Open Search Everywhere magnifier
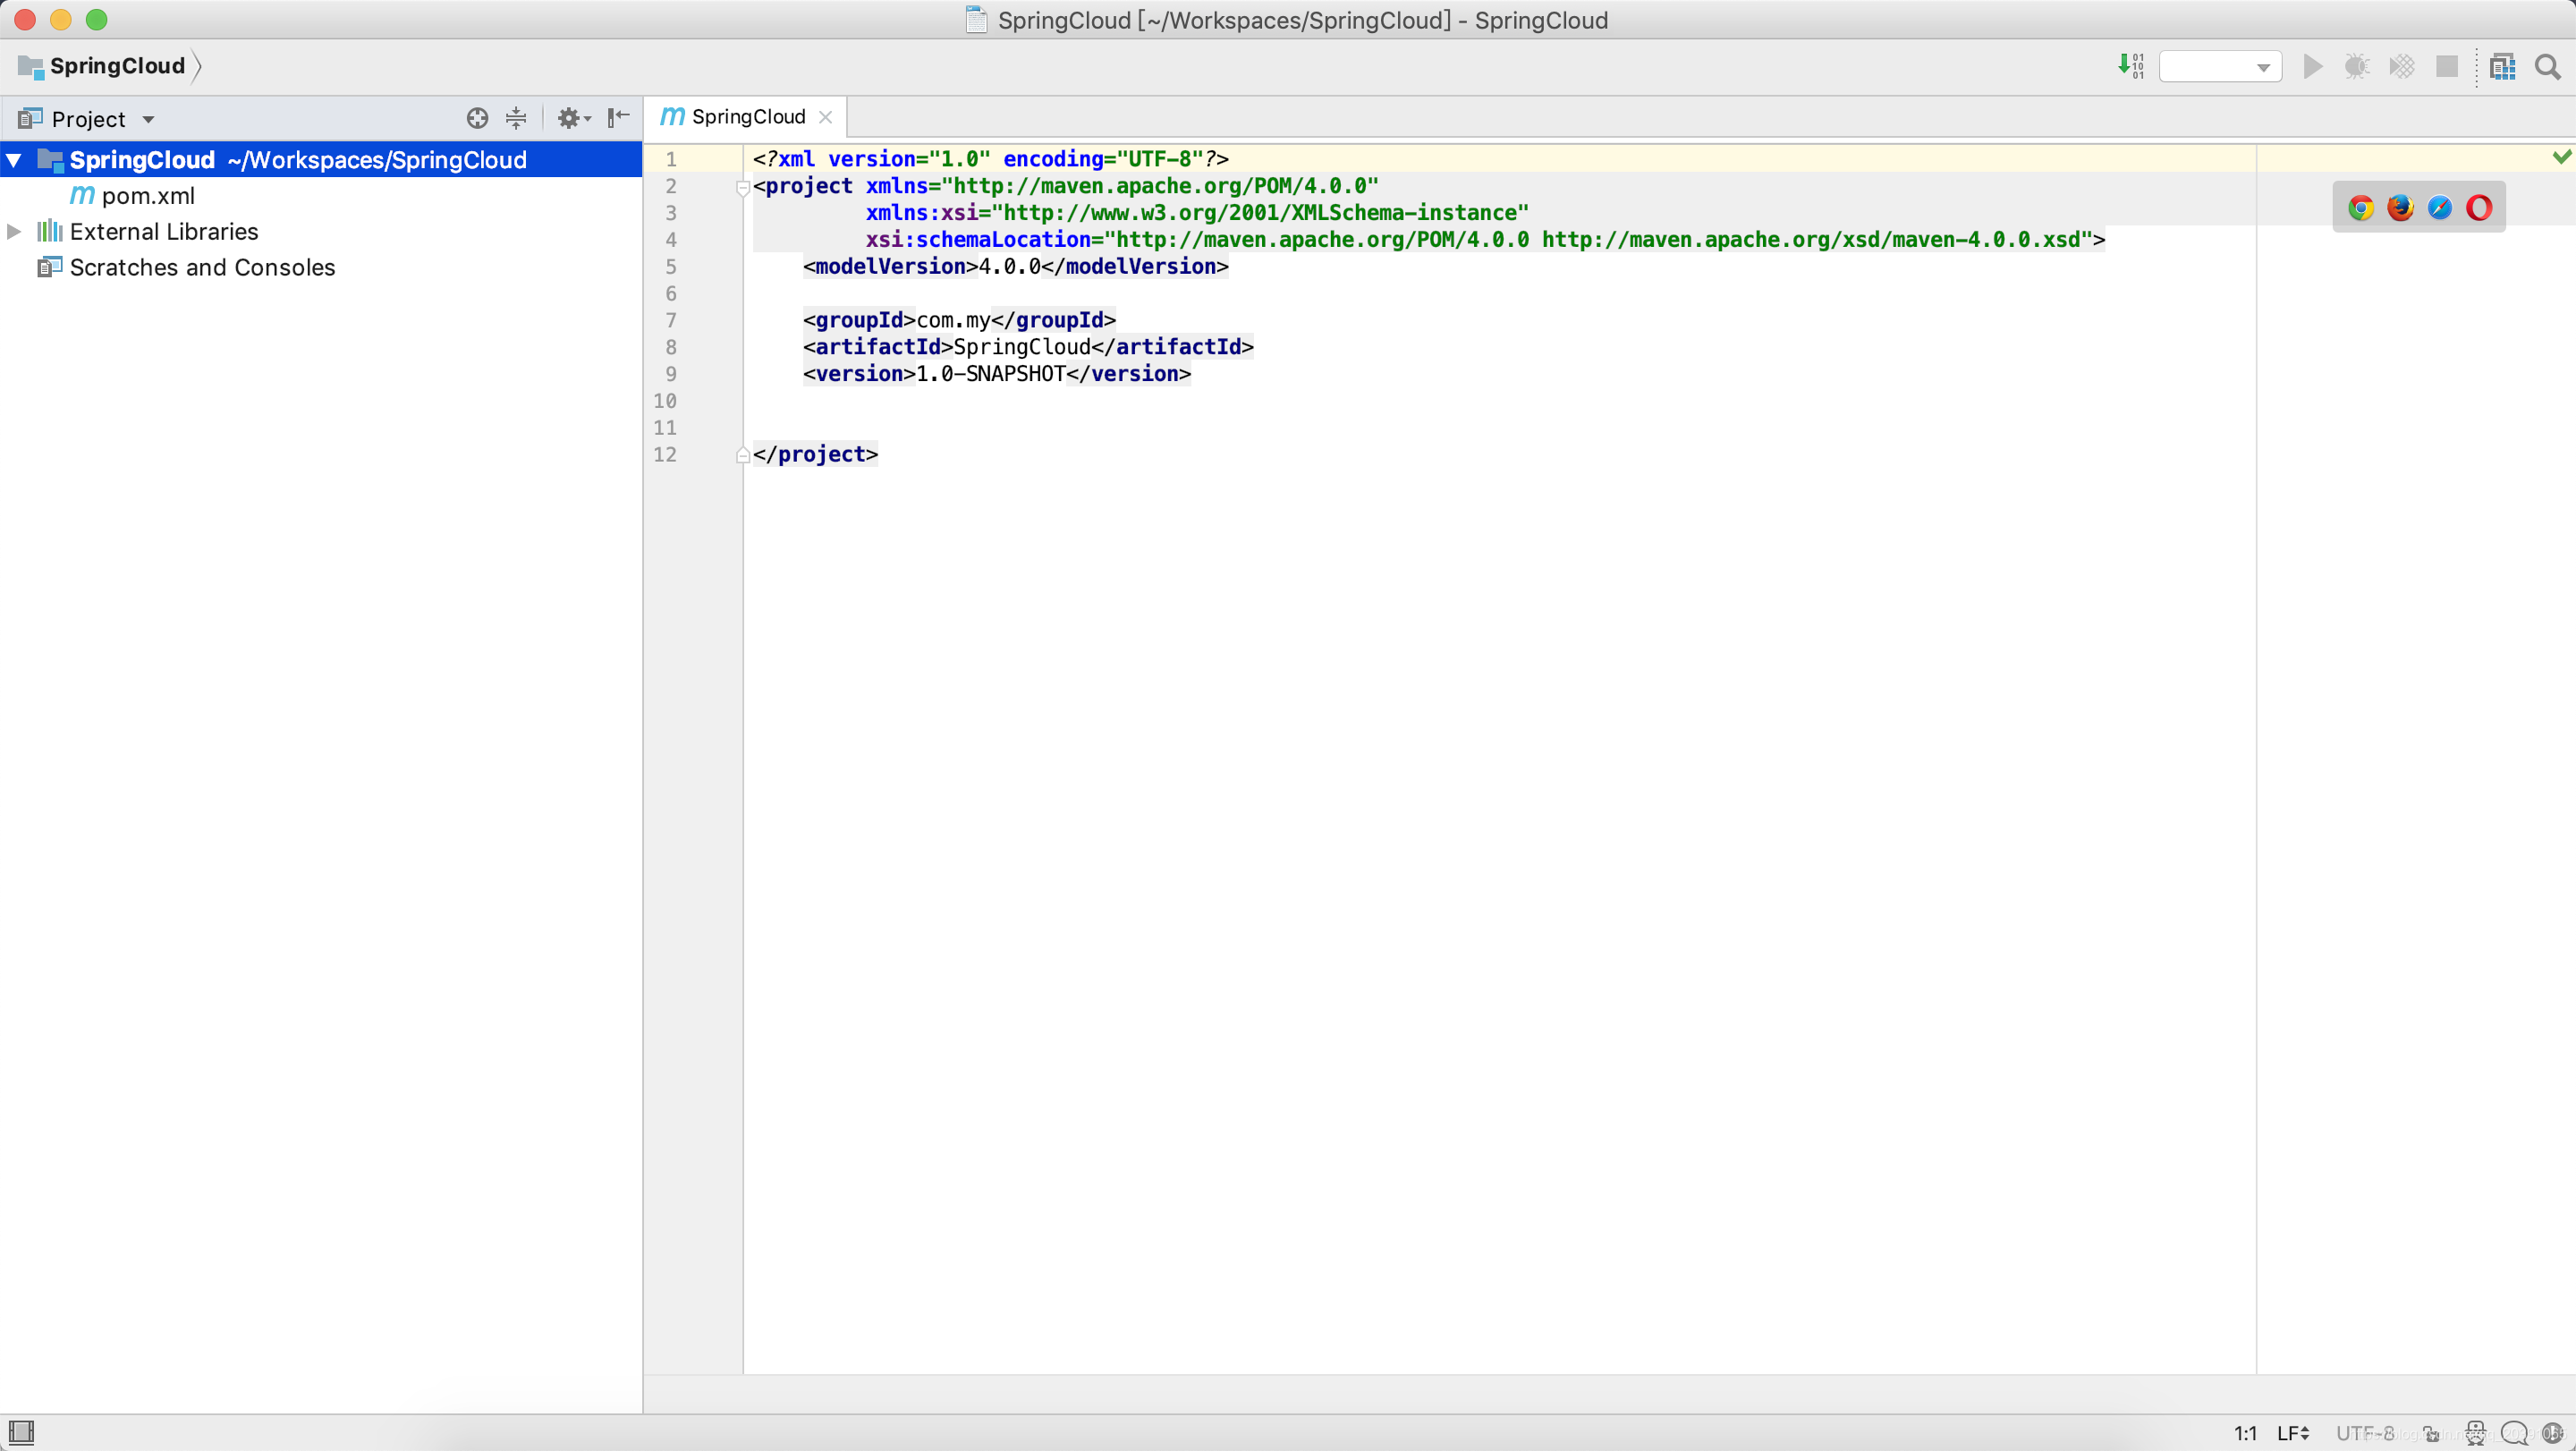This screenshot has height=1451, width=2576. point(2548,67)
